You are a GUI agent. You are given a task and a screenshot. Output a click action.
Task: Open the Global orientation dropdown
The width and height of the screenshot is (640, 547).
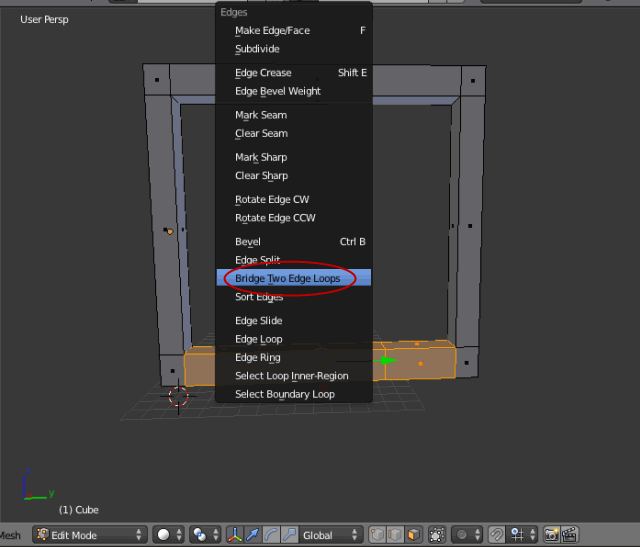point(331,535)
